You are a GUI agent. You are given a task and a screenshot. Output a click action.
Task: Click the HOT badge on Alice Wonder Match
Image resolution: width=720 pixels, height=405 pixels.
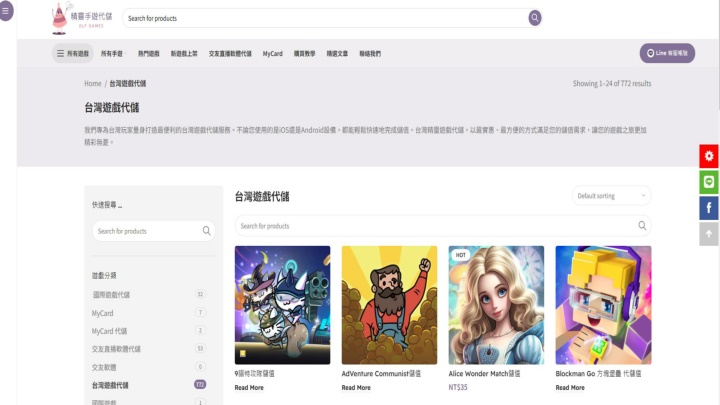click(461, 255)
